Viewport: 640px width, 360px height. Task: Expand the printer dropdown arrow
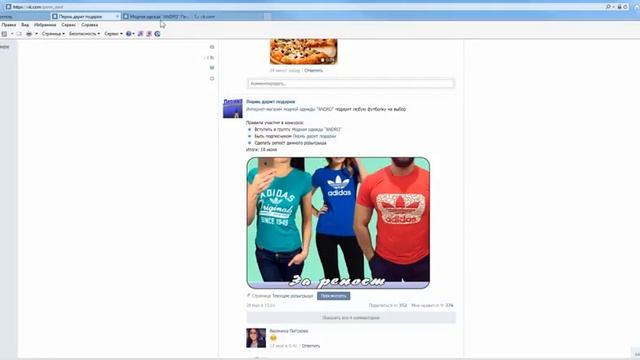coord(36,34)
